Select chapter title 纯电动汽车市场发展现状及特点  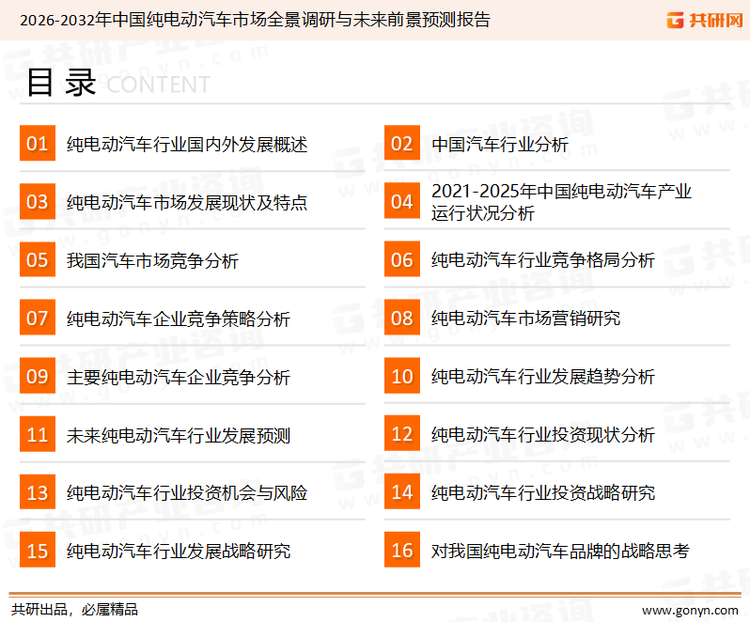[187, 203]
